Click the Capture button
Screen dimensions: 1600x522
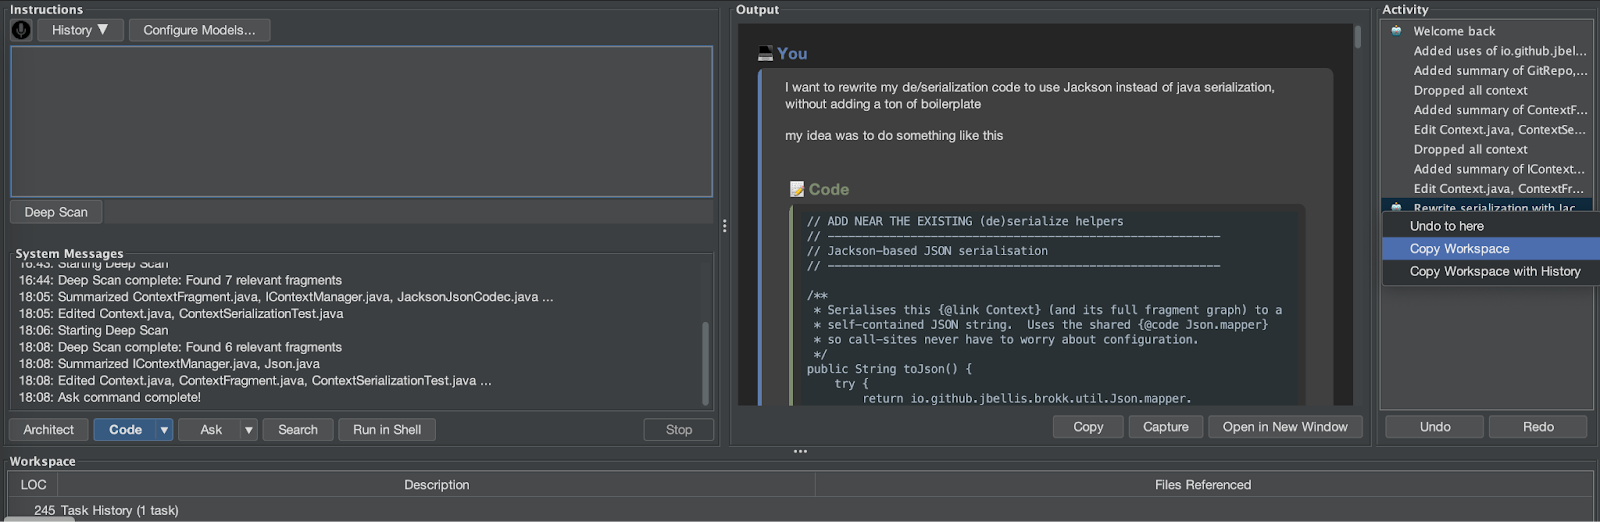coord(1166,427)
